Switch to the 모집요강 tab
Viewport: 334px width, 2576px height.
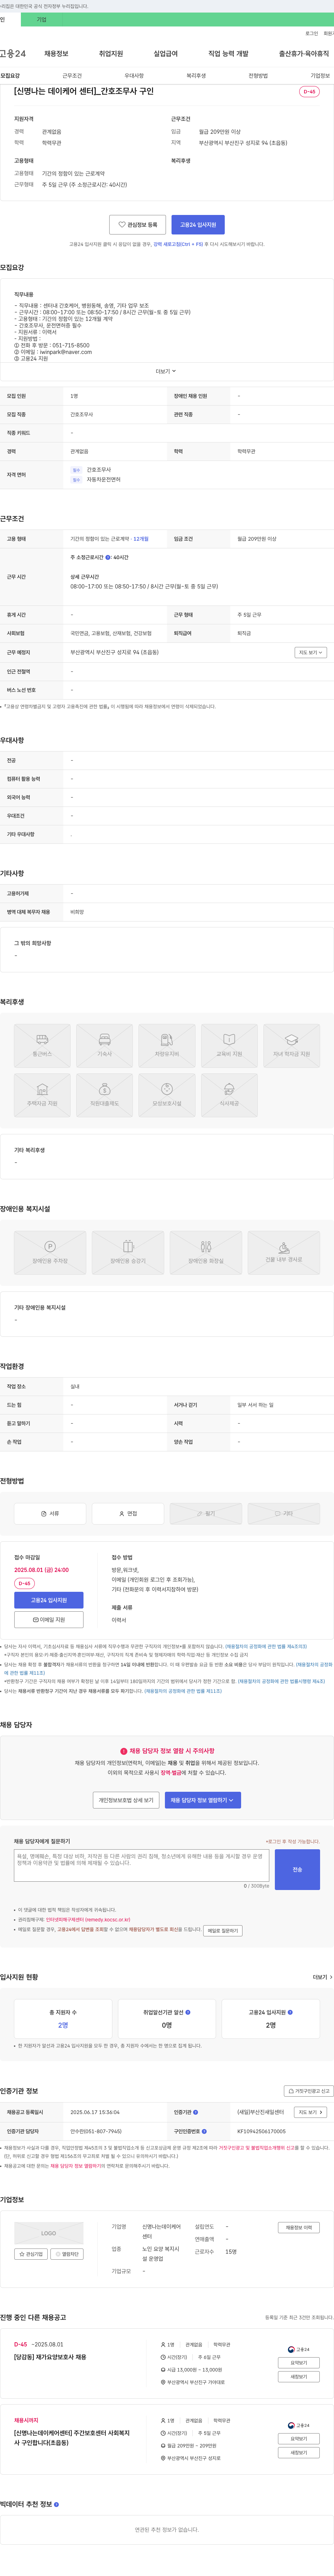[x=10, y=76]
